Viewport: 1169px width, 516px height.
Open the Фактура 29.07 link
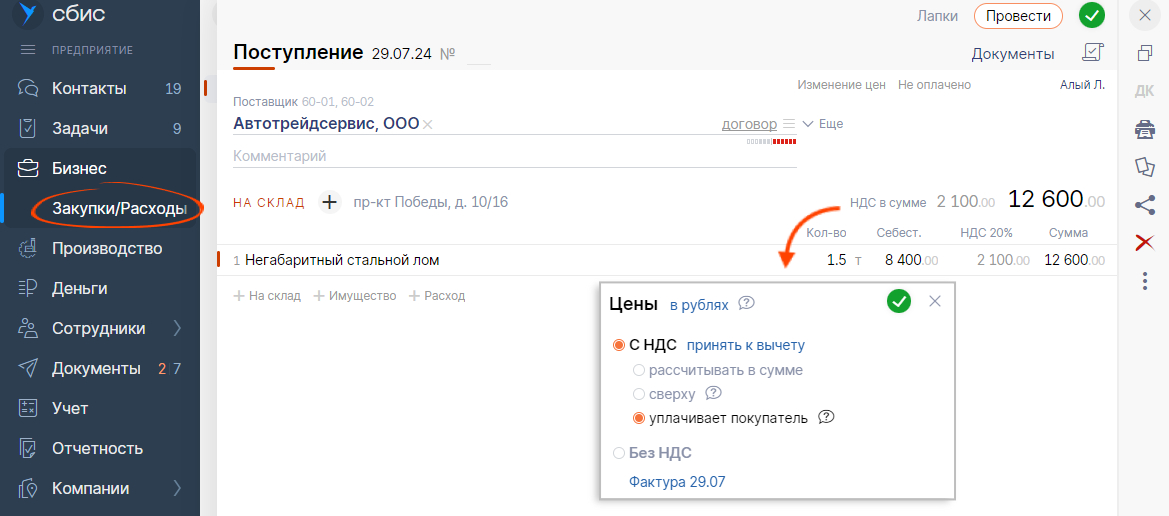[677, 482]
